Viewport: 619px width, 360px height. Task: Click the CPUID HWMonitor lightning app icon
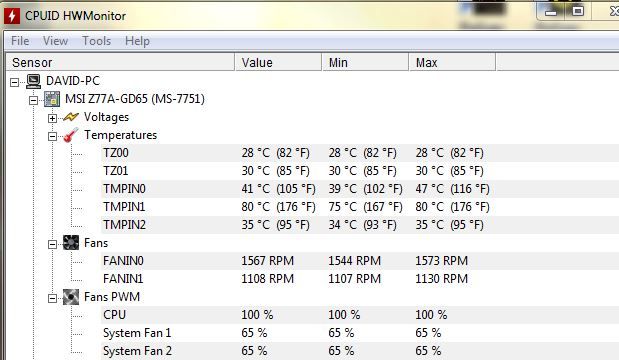click(12, 16)
